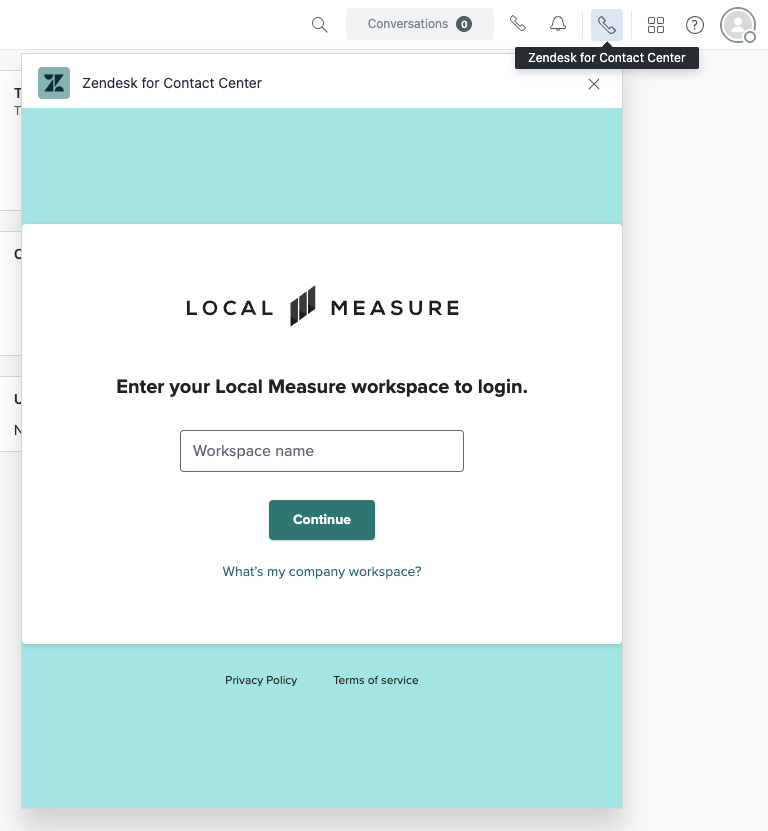
Task: Click the Local Measure logo
Action: [322, 306]
